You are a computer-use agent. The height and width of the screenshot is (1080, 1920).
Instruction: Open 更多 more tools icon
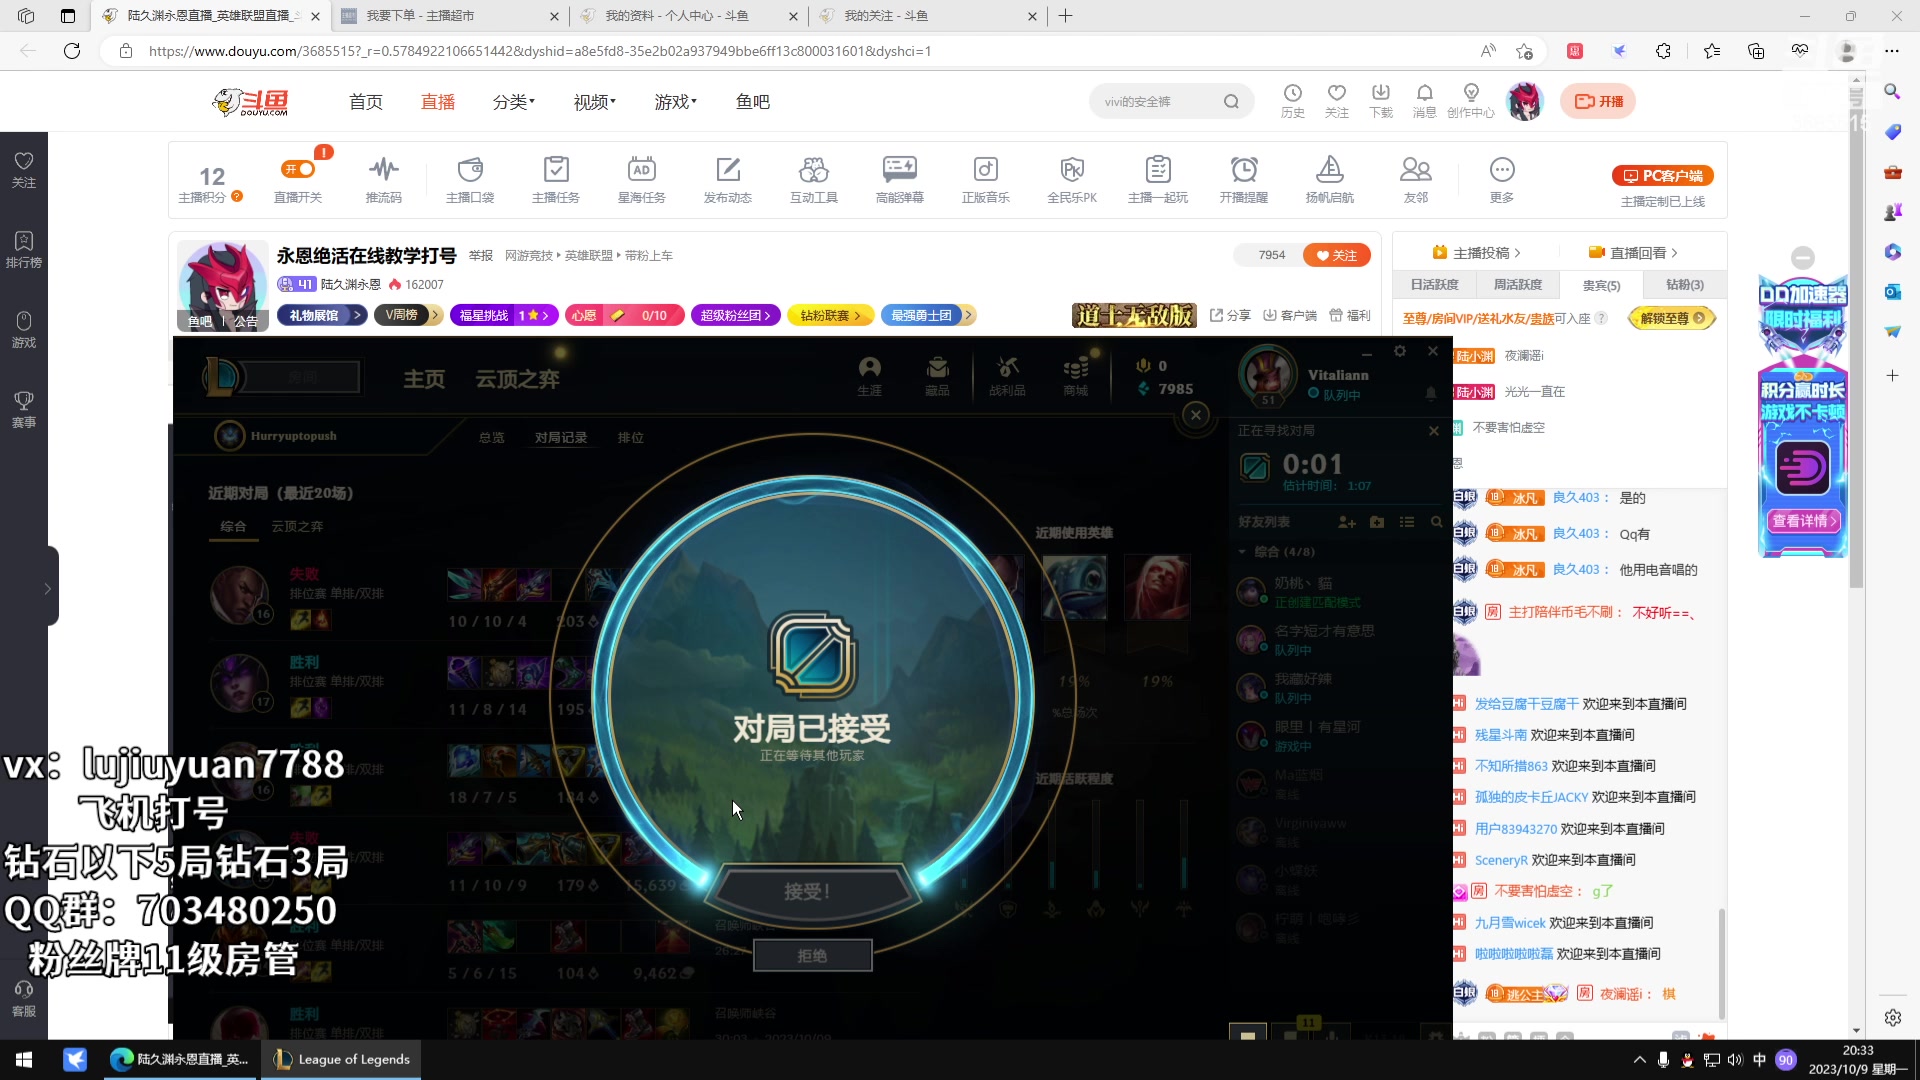pos(1502,179)
